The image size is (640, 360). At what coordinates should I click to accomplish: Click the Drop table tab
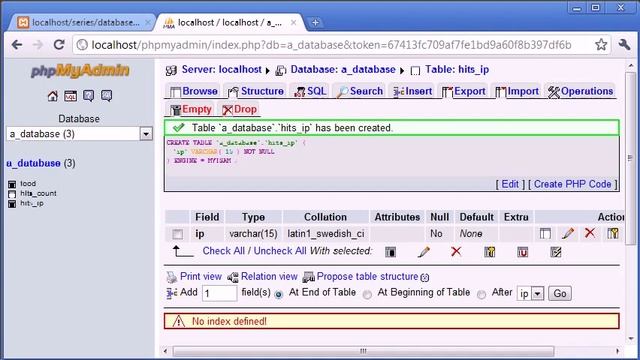click(x=239, y=109)
